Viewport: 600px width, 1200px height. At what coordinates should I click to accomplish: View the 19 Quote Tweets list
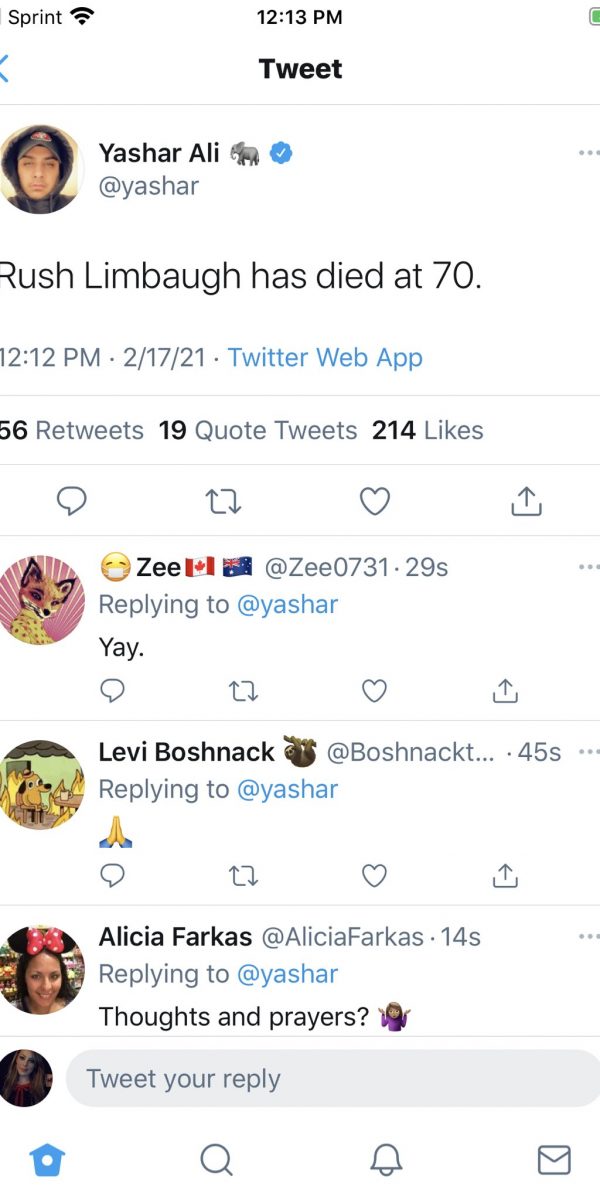258,430
